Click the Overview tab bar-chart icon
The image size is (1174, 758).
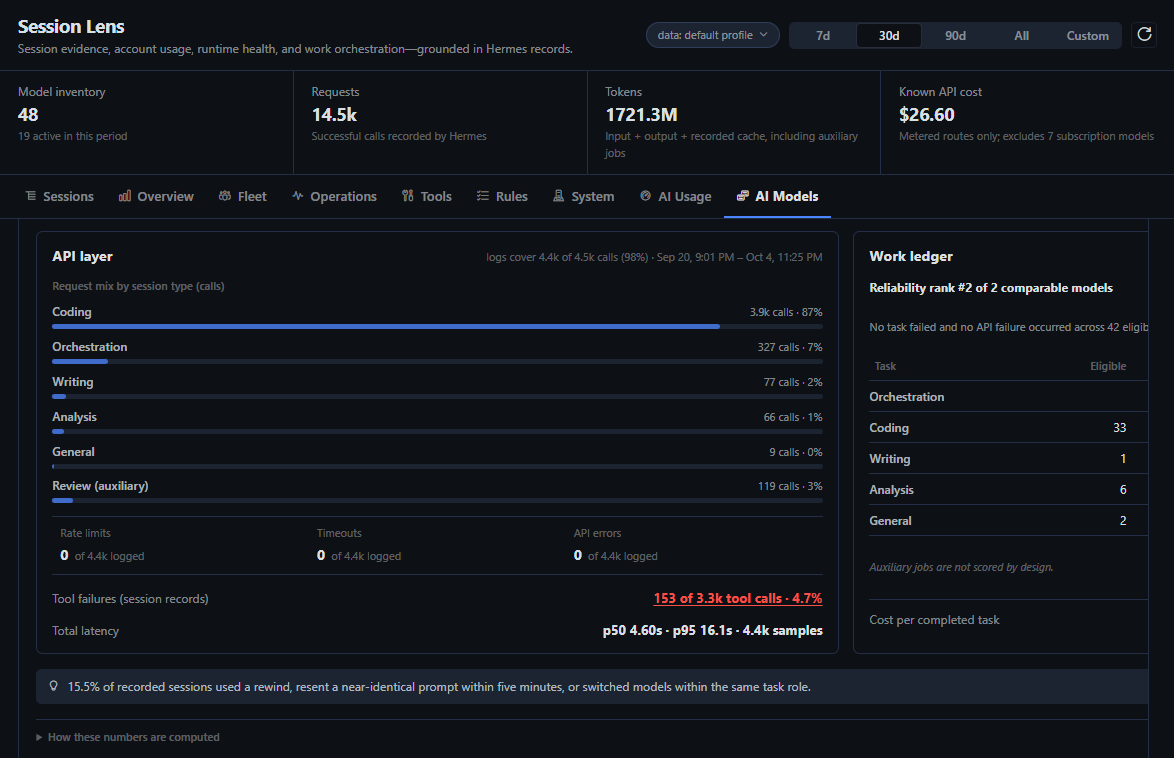pos(125,196)
